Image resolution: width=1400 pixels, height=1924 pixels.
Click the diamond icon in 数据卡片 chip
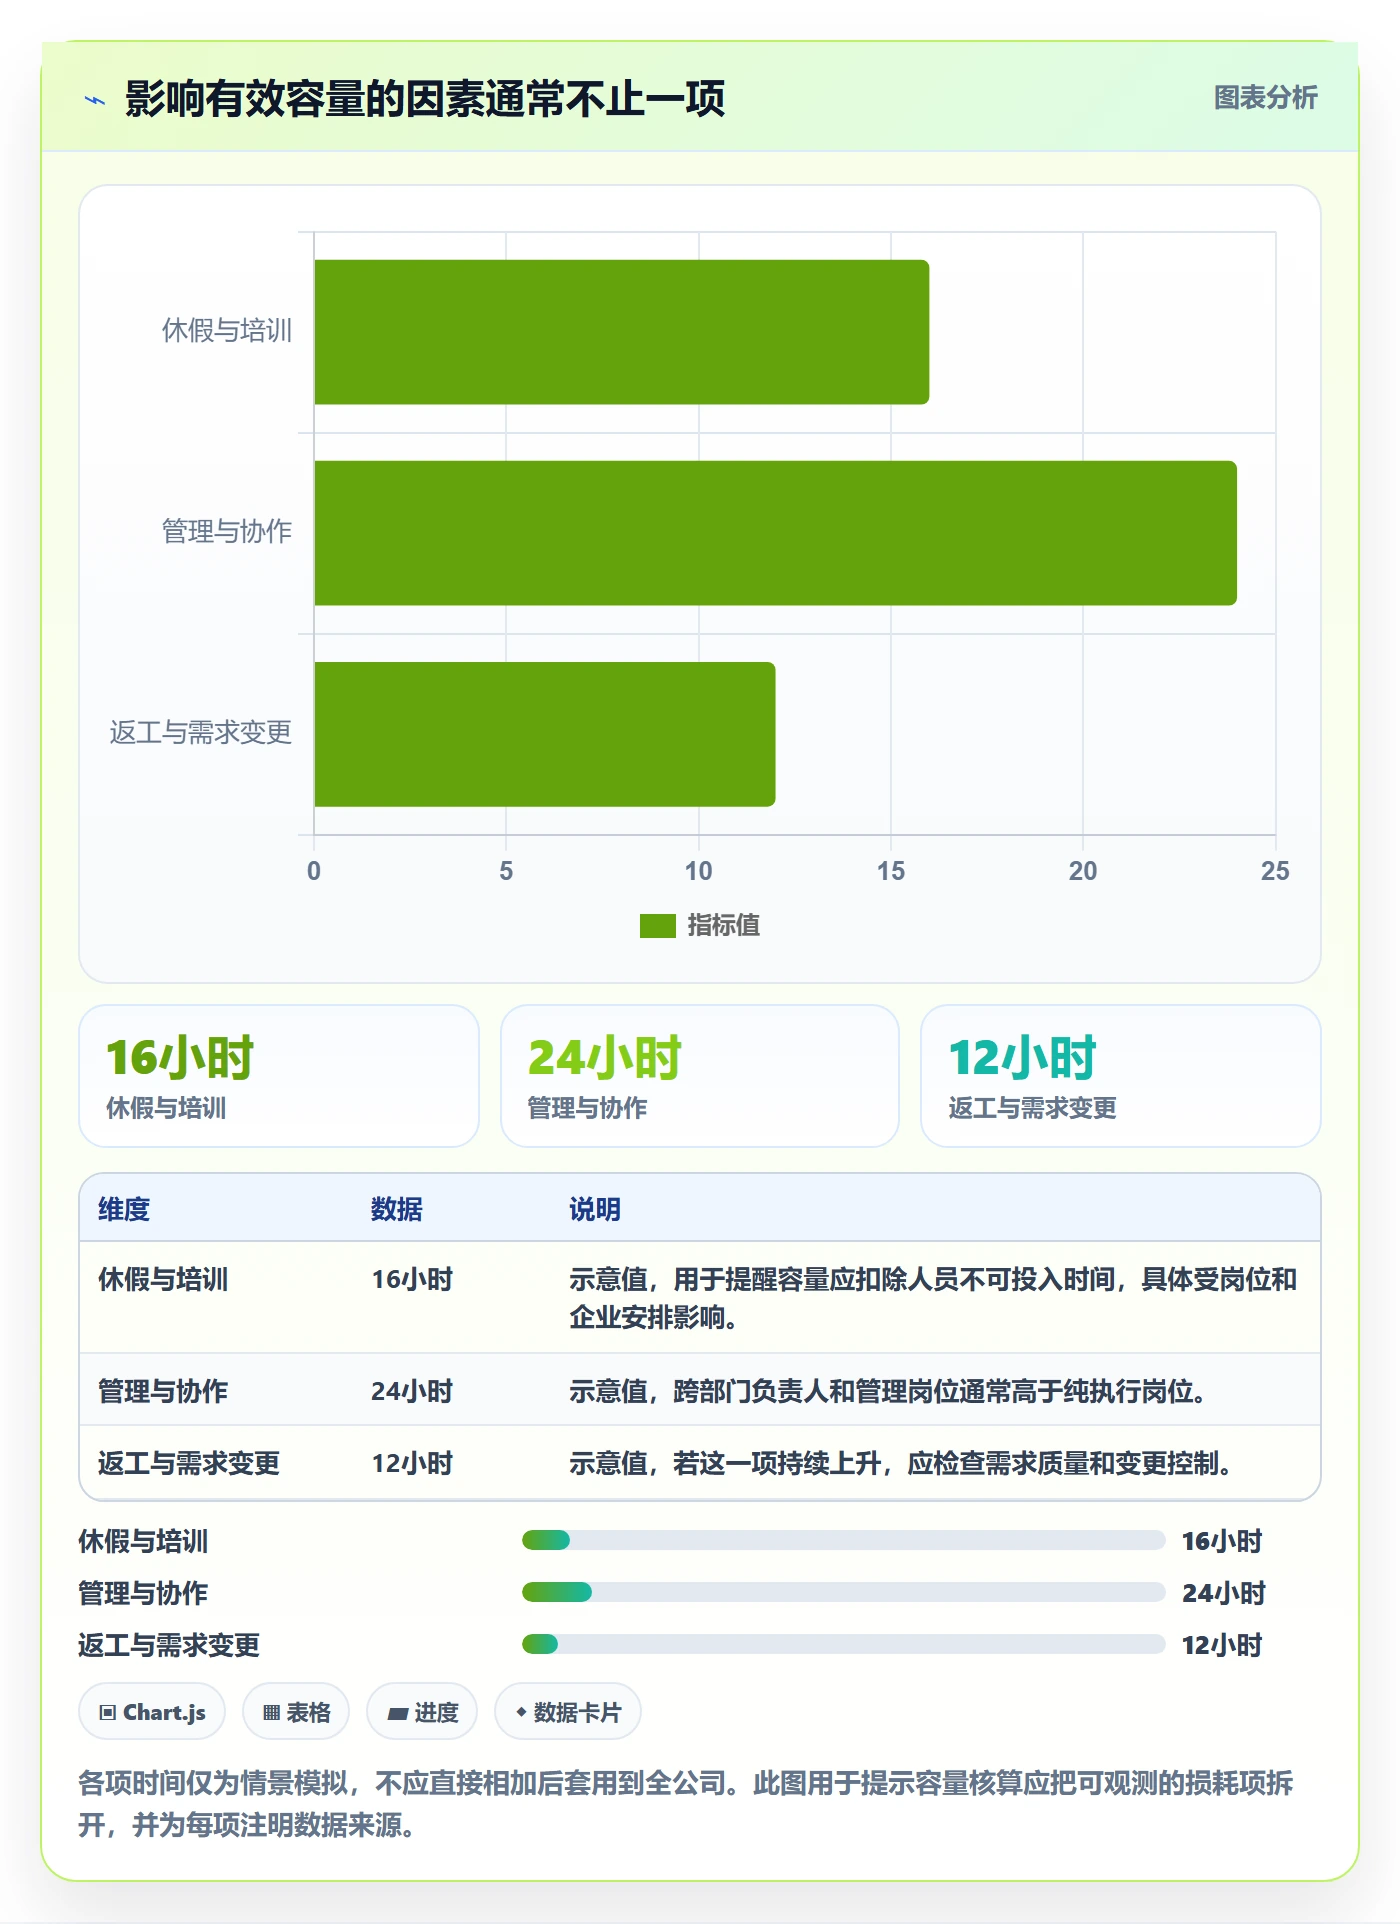[x=521, y=1713]
